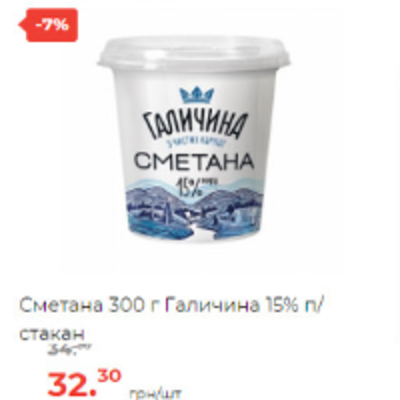Click the crossed-out old price 34
This screenshot has width=400, height=400.
click(x=68, y=349)
